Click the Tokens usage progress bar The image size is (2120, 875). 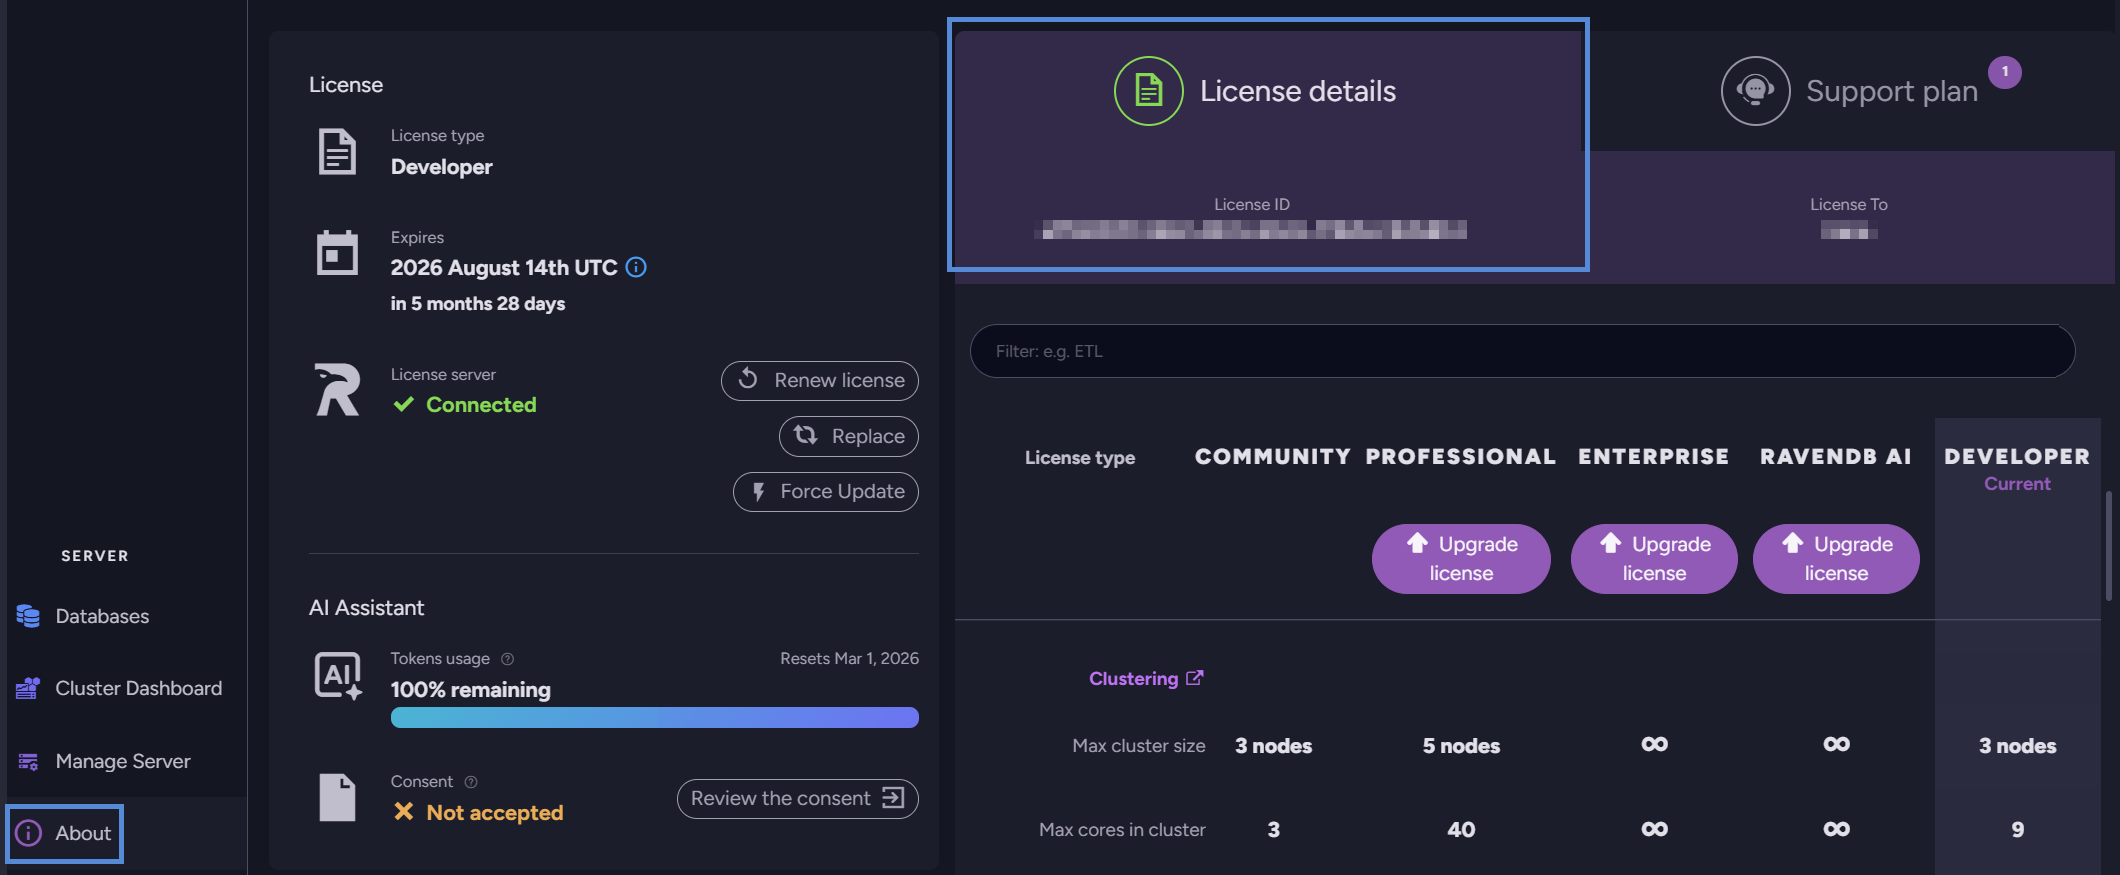click(x=655, y=717)
